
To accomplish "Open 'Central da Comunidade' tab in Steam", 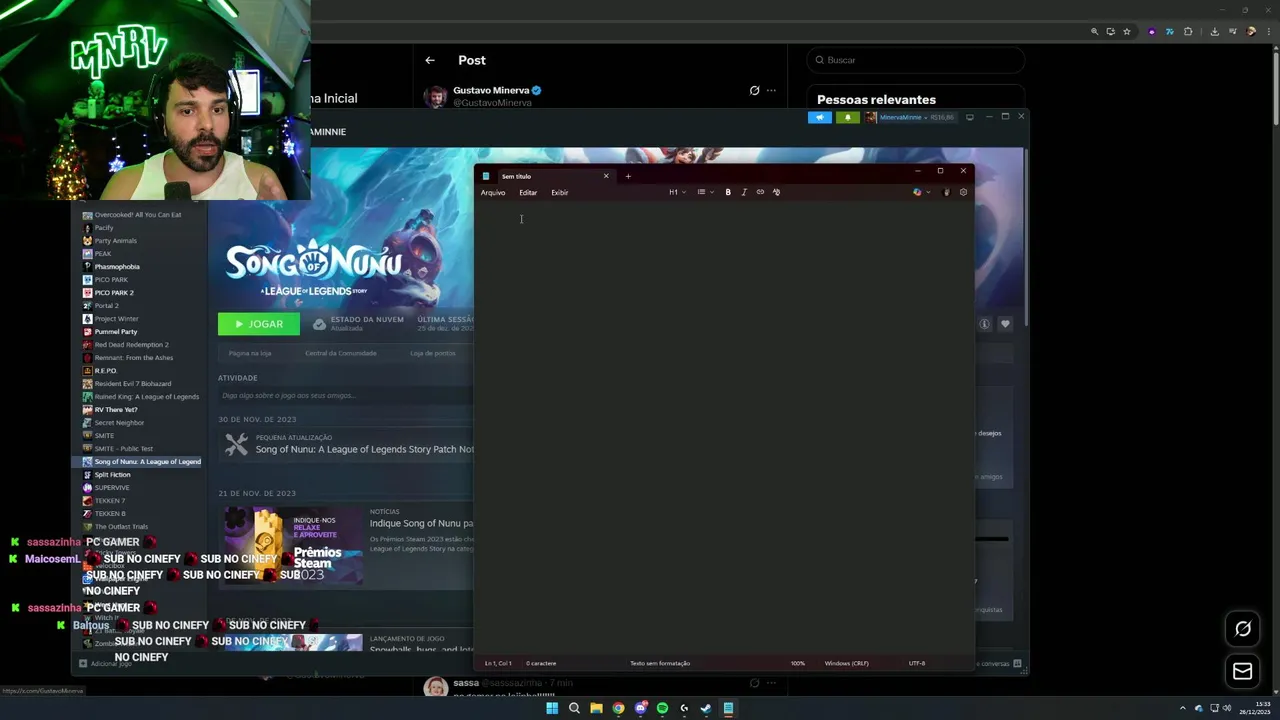I will 341,353.
